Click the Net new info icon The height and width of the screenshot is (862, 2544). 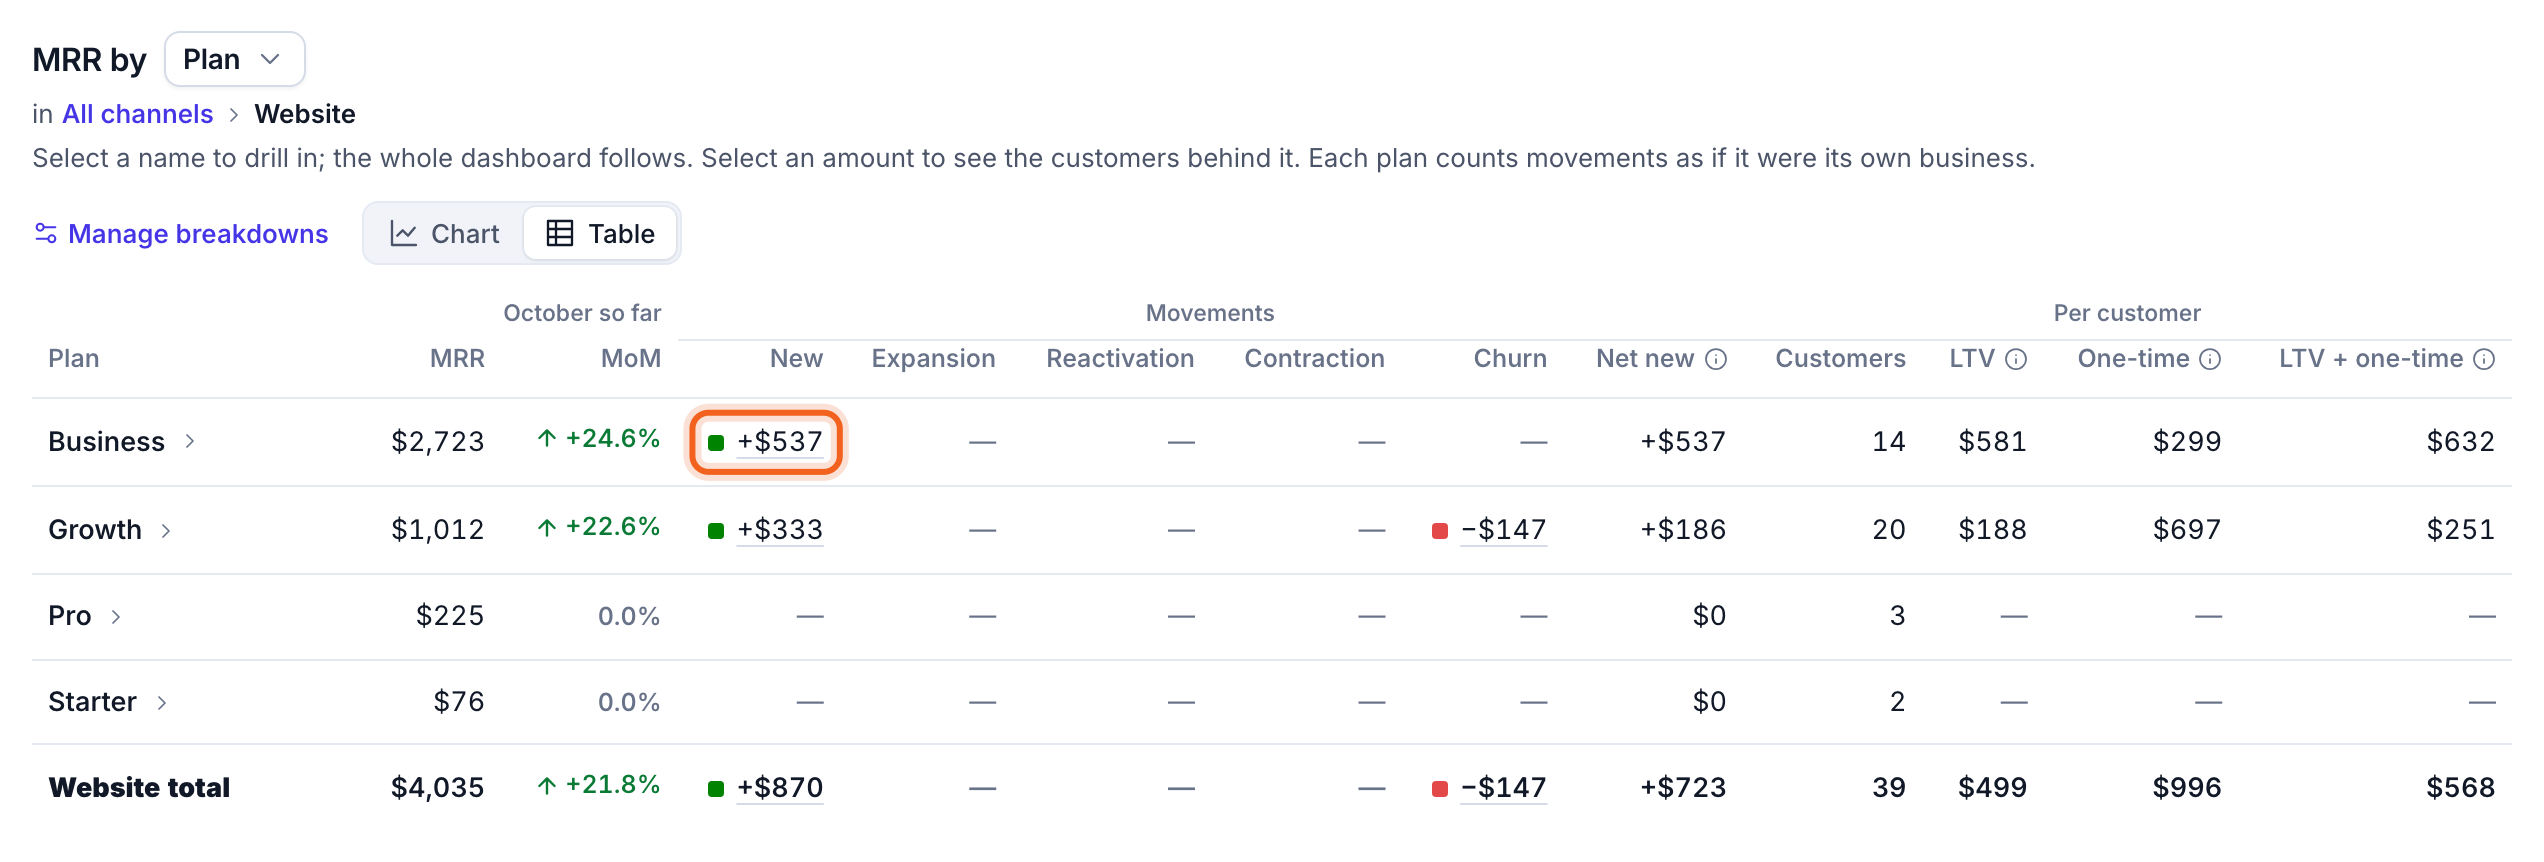coord(1716,359)
